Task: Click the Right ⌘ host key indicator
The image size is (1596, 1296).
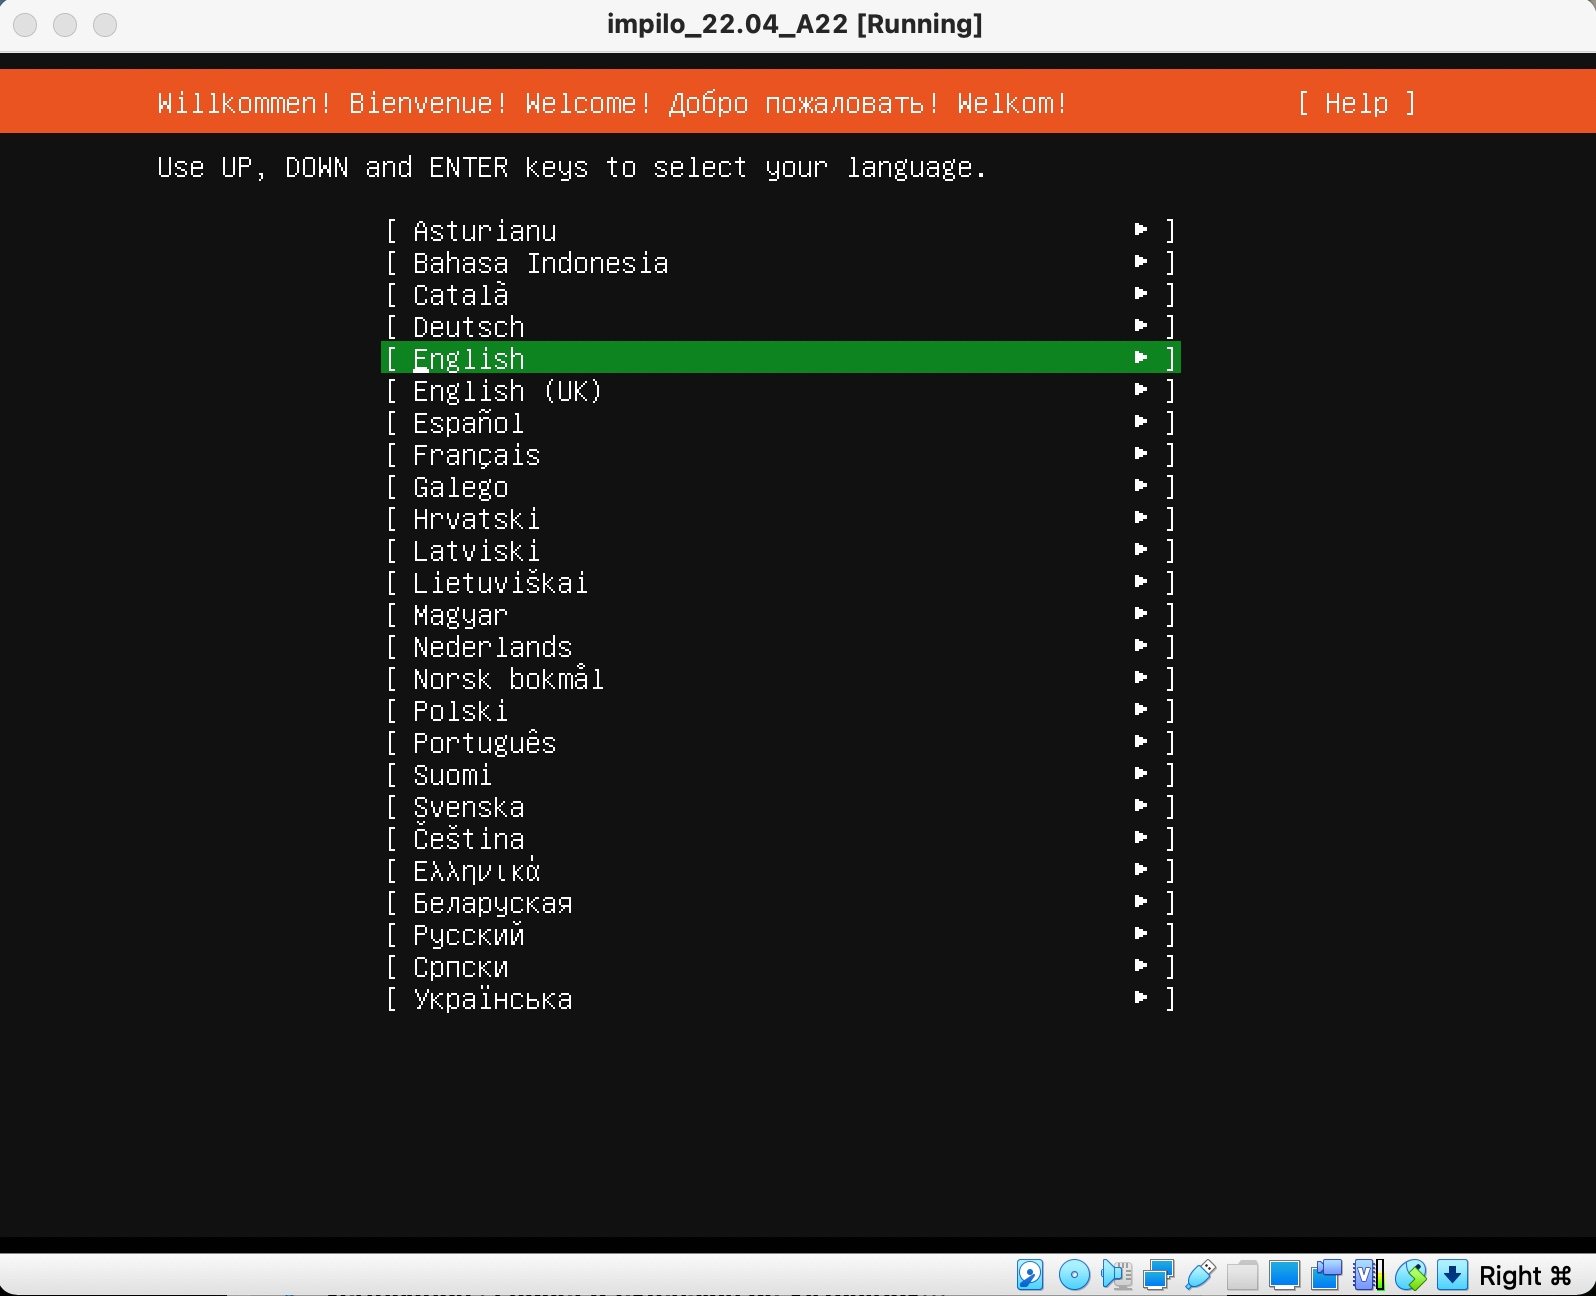Action: pos(1525,1276)
